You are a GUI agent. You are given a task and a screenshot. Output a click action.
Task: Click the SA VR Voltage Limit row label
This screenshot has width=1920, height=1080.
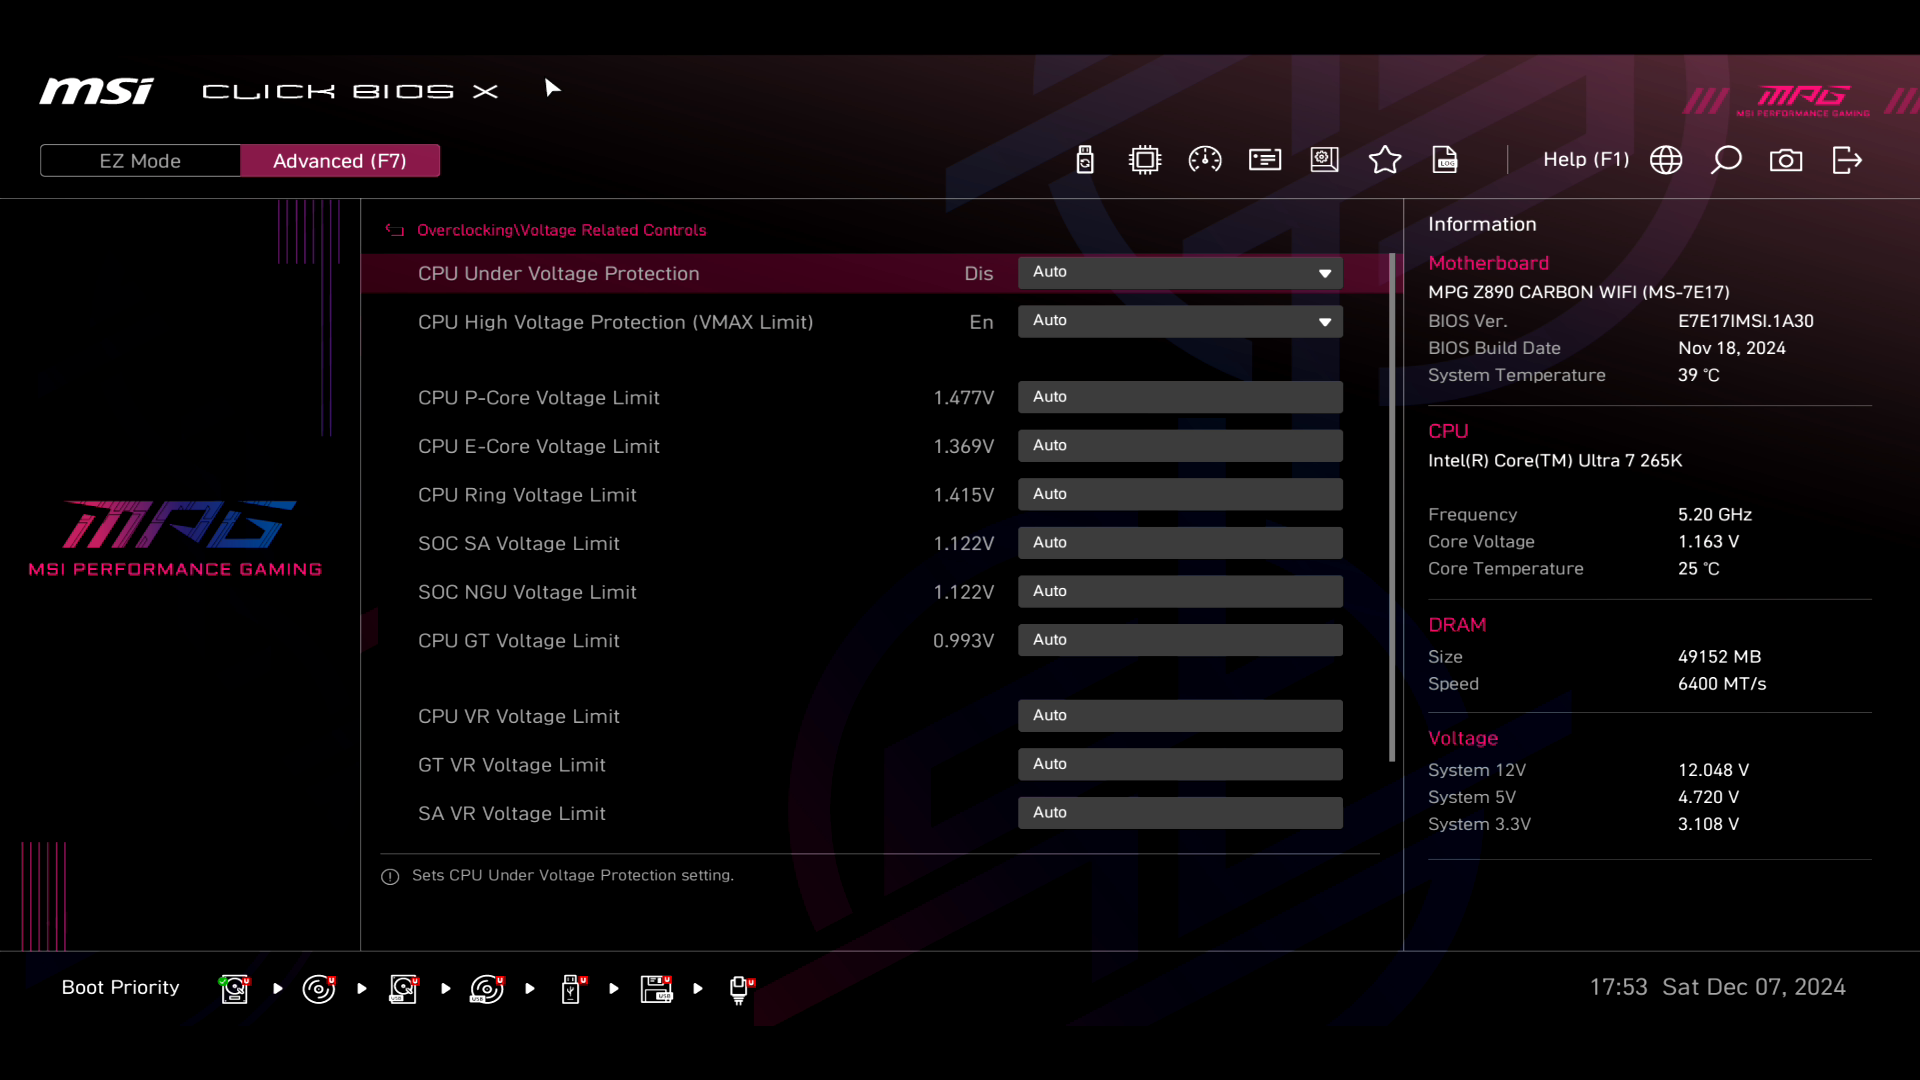click(511, 813)
